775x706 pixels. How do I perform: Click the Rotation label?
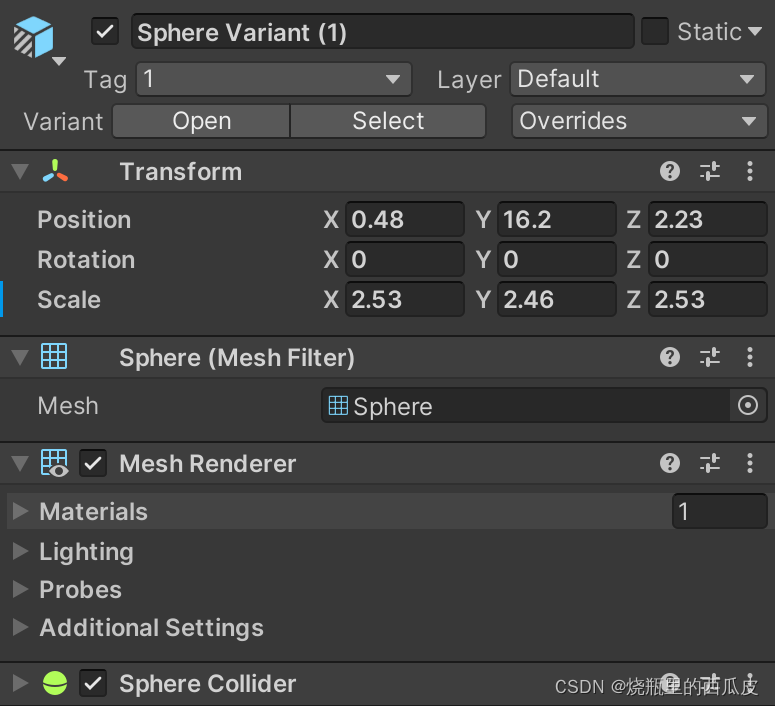[86, 260]
